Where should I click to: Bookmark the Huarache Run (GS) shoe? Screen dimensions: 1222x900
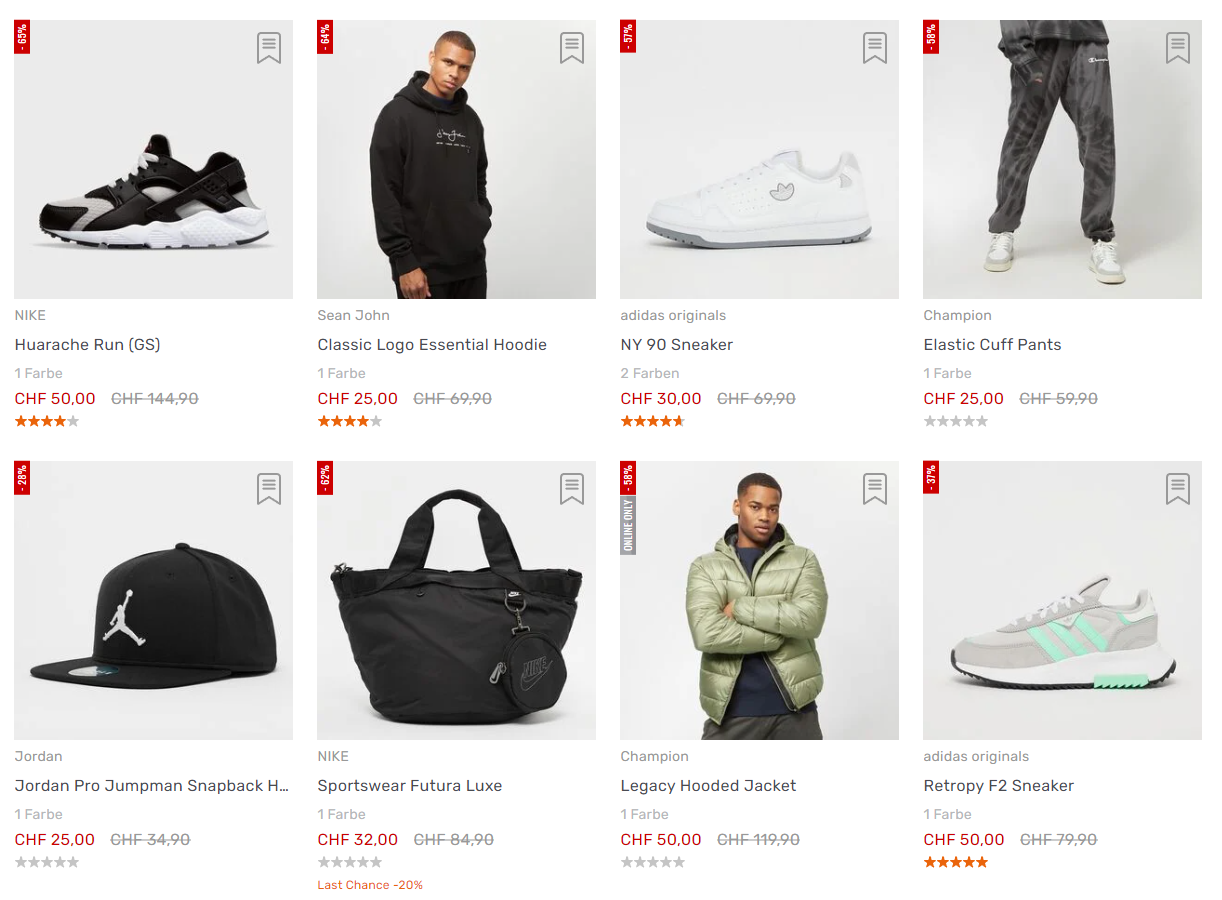(x=268, y=48)
